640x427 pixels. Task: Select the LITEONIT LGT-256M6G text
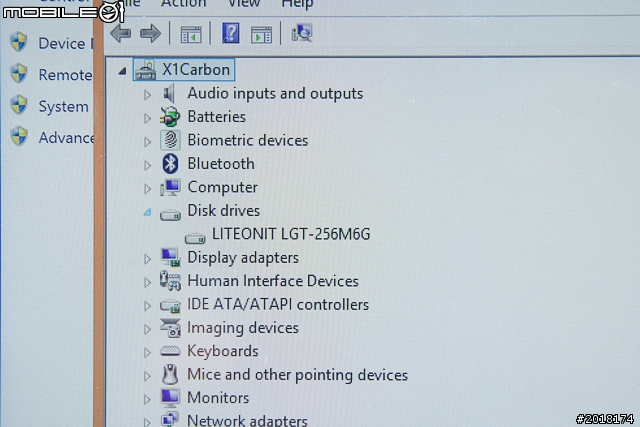(x=291, y=234)
